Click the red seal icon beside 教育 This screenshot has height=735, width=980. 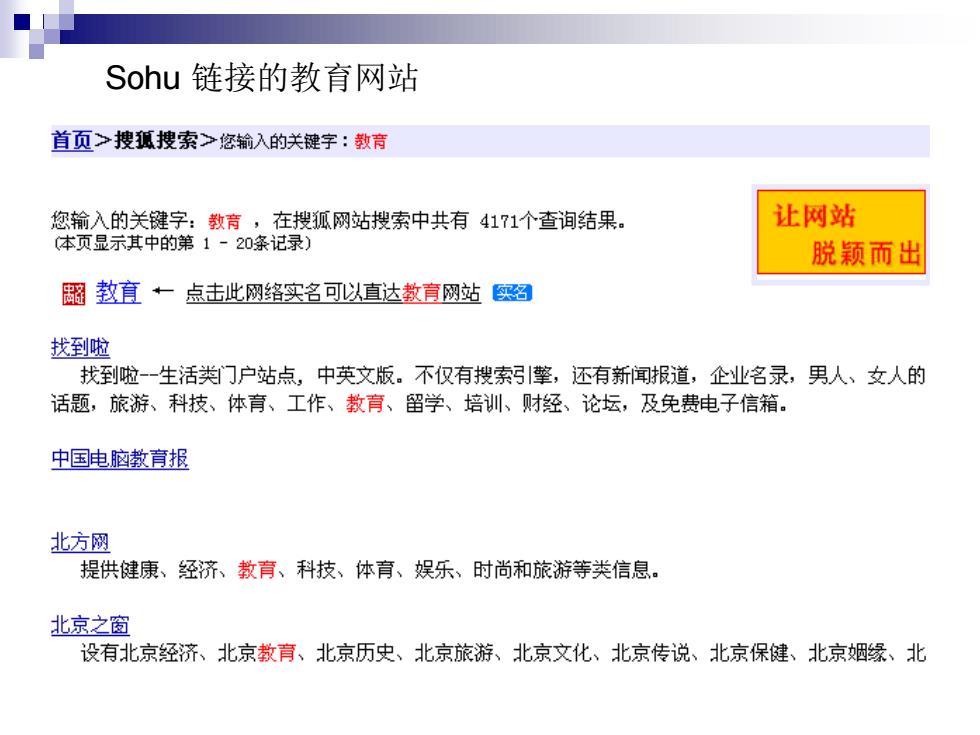[x=73, y=294]
